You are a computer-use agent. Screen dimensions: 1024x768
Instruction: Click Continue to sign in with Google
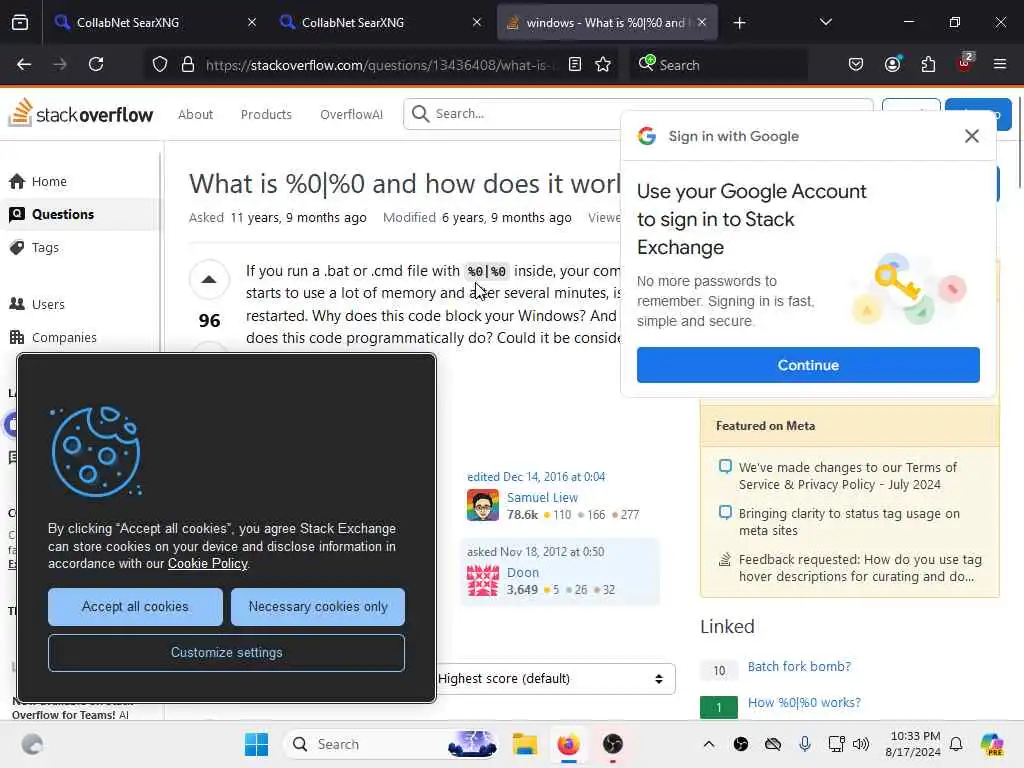pos(808,365)
